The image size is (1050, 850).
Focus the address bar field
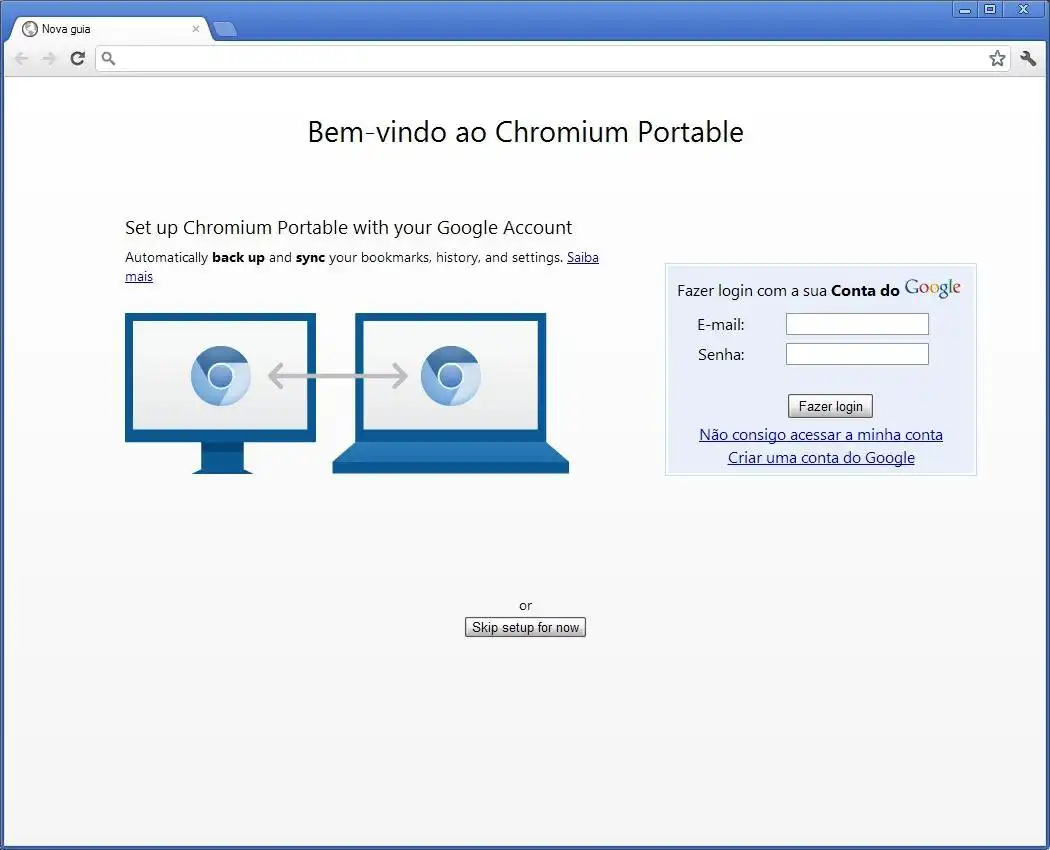pyautogui.click(x=552, y=59)
